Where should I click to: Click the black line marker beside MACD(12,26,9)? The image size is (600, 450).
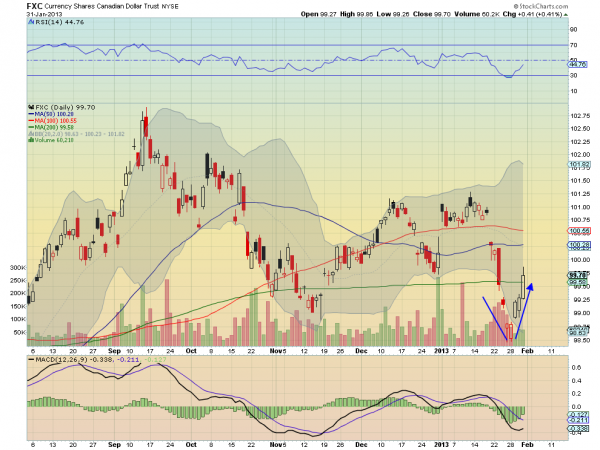tap(31, 360)
